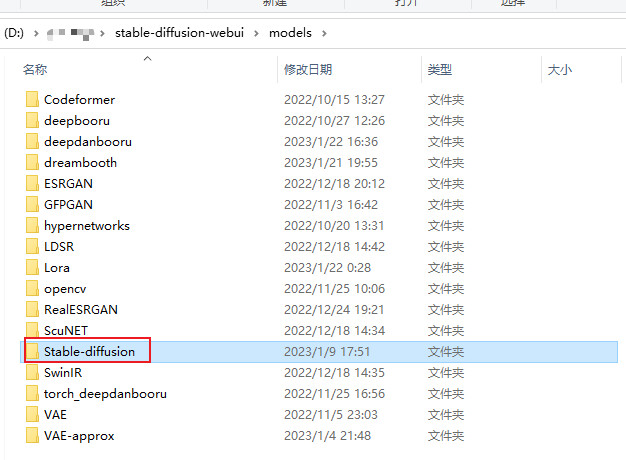
Task: Click the Stable-diffusion folder icon
Action: (32, 352)
